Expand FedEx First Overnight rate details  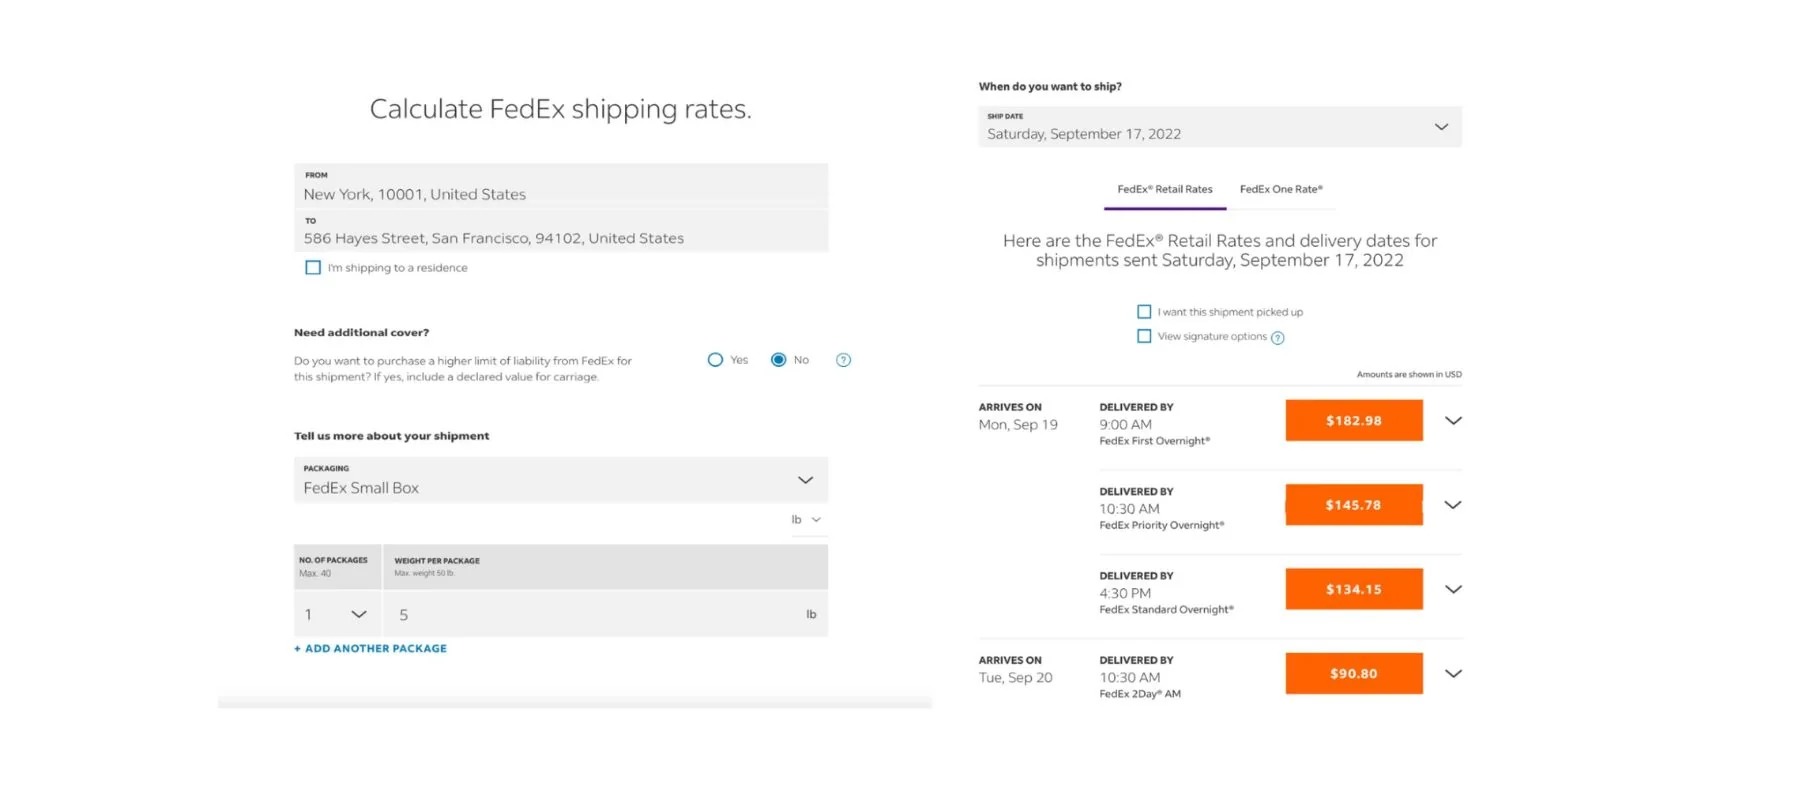pyautogui.click(x=1453, y=421)
